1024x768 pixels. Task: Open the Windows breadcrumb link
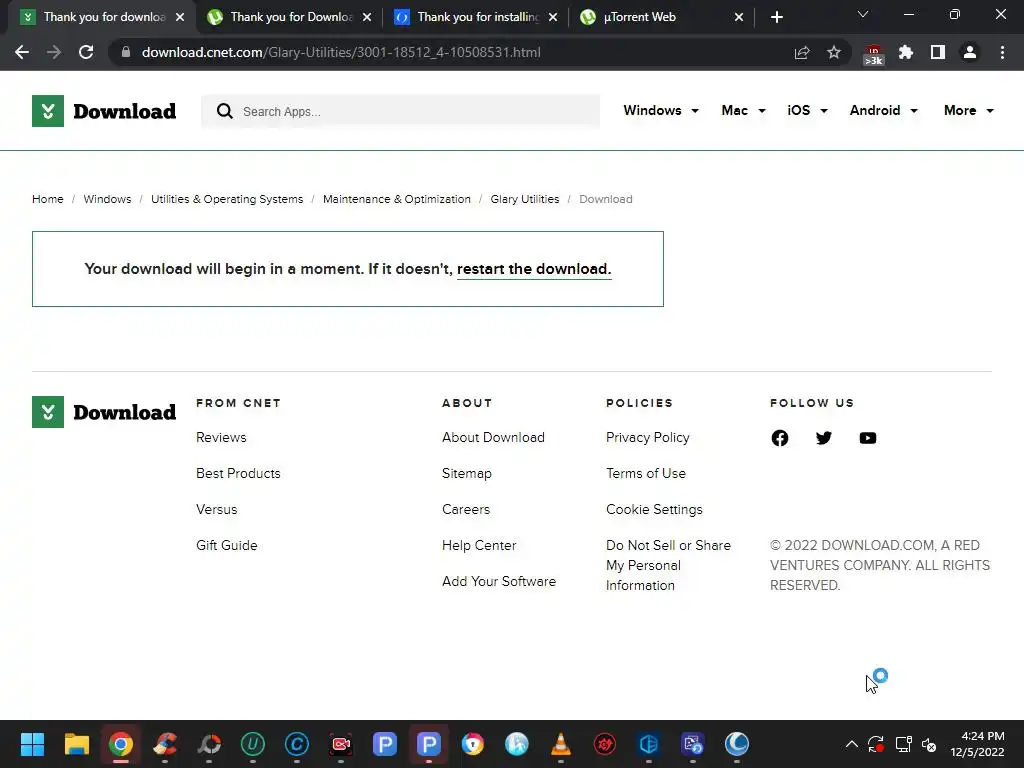tap(107, 199)
